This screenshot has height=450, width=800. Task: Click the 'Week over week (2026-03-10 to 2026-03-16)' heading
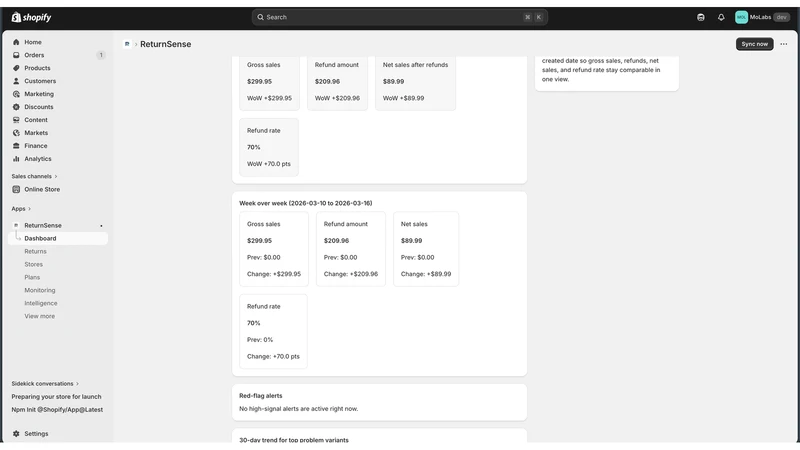coord(306,203)
